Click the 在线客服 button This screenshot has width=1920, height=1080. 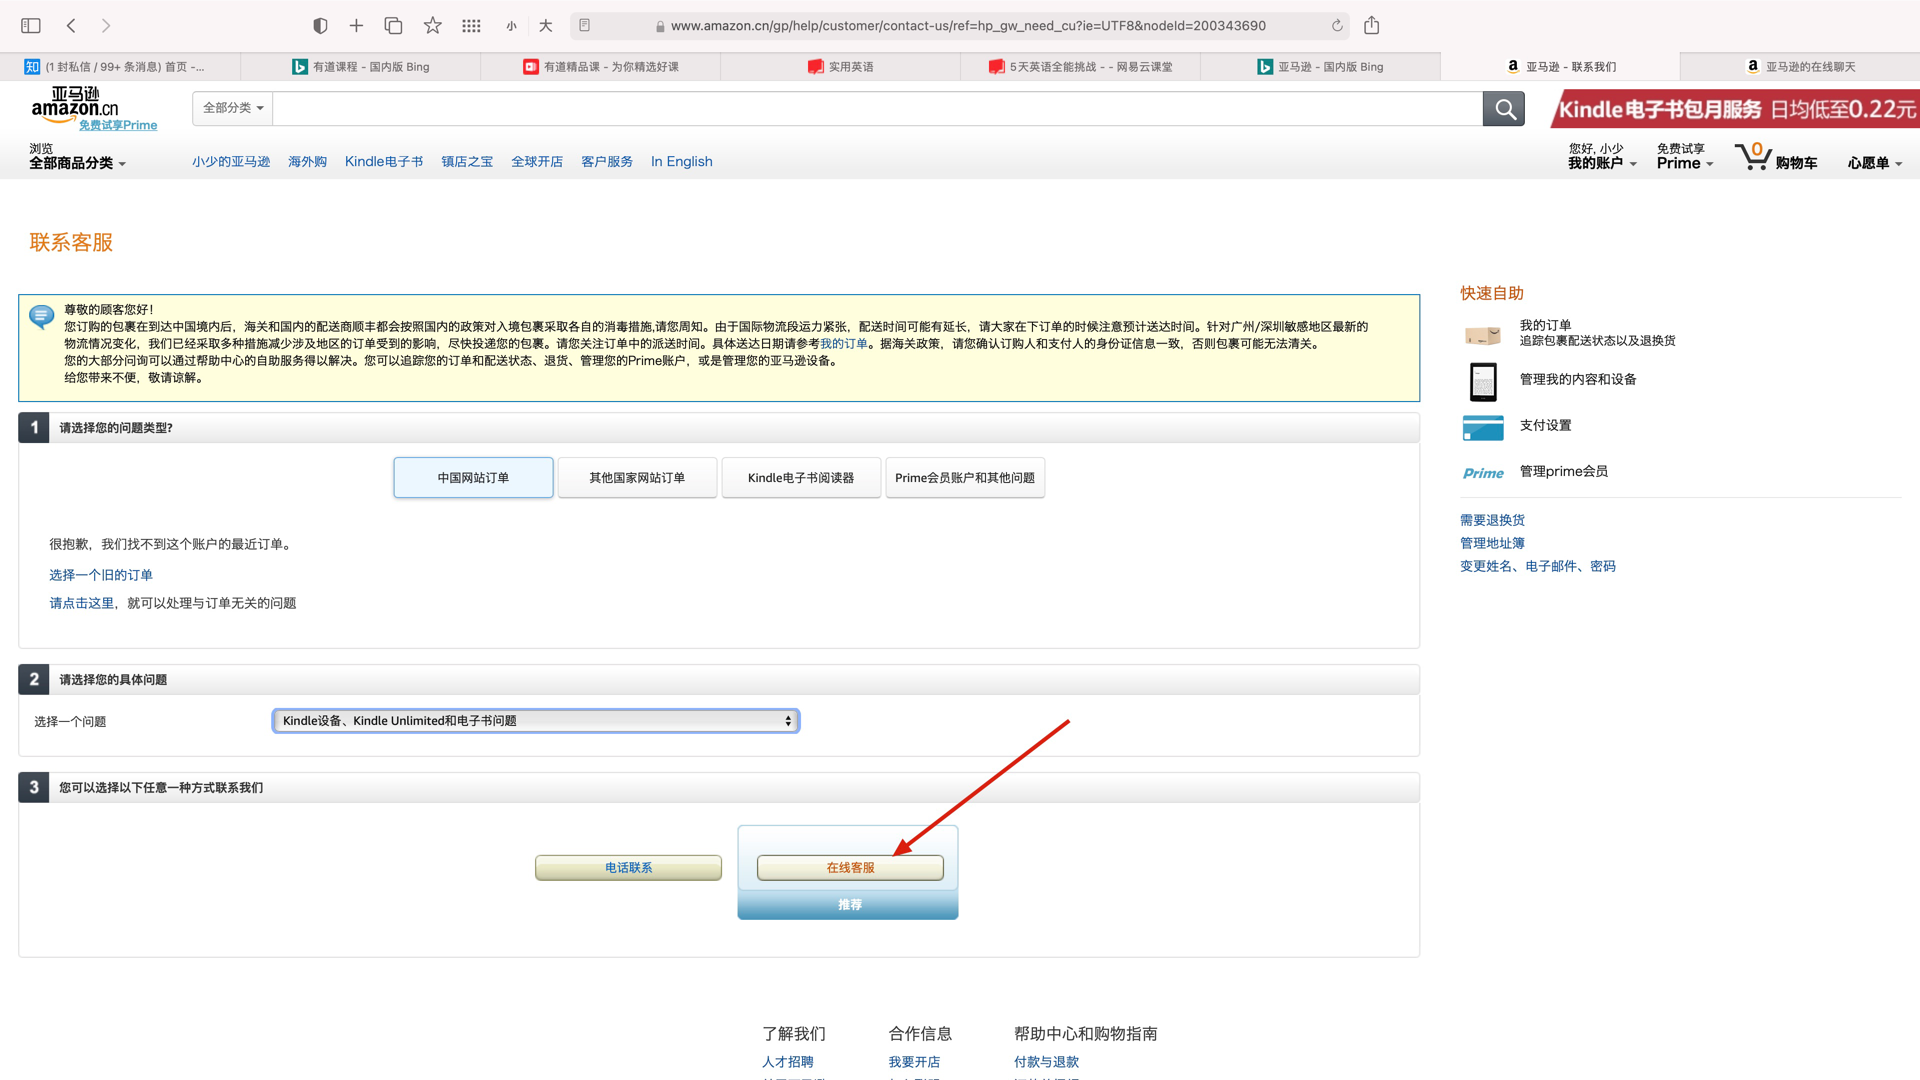tap(850, 868)
